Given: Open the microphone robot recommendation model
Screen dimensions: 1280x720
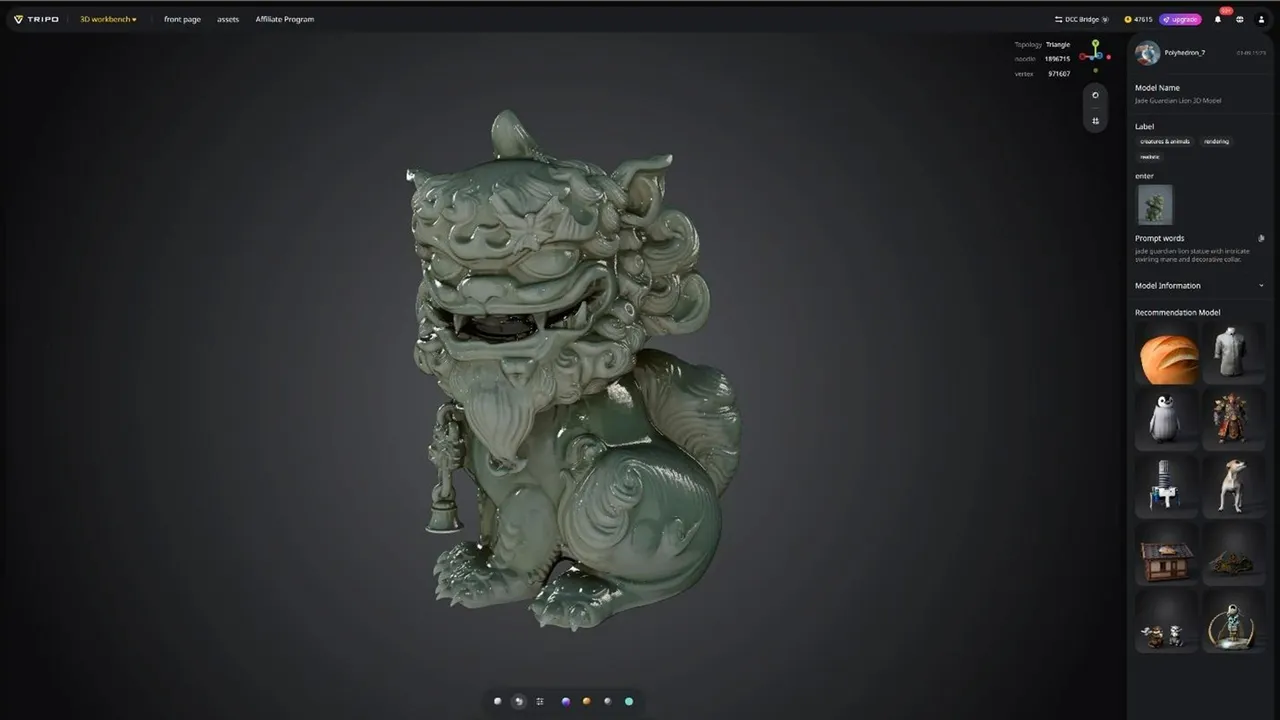Looking at the screenshot, I should coord(1167,485).
